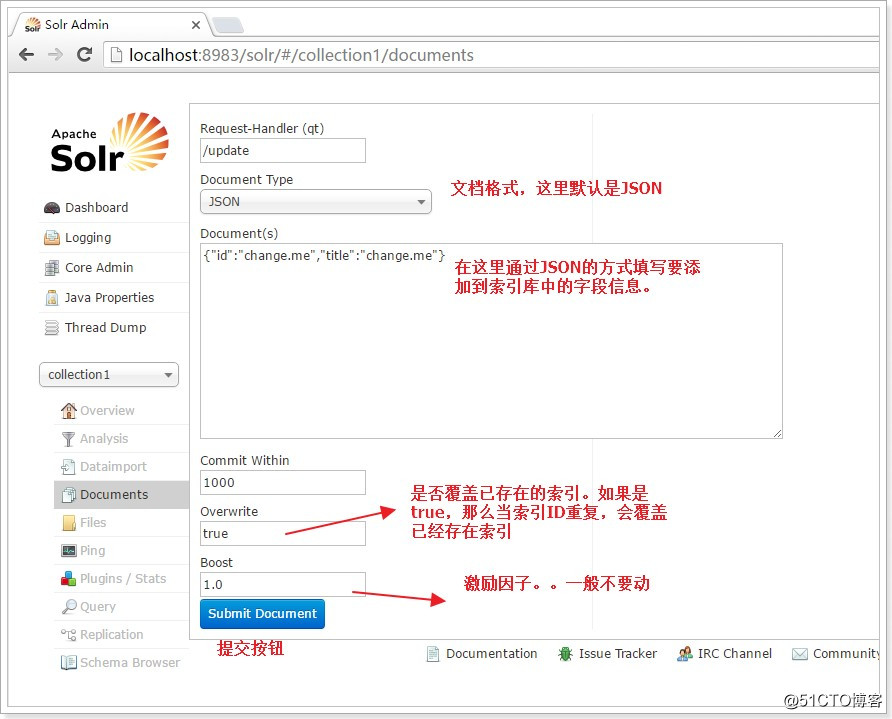Image resolution: width=892 pixels, height=719 pixels.
Task: Click the IRC Channel people icon
Action: (684, 654)
